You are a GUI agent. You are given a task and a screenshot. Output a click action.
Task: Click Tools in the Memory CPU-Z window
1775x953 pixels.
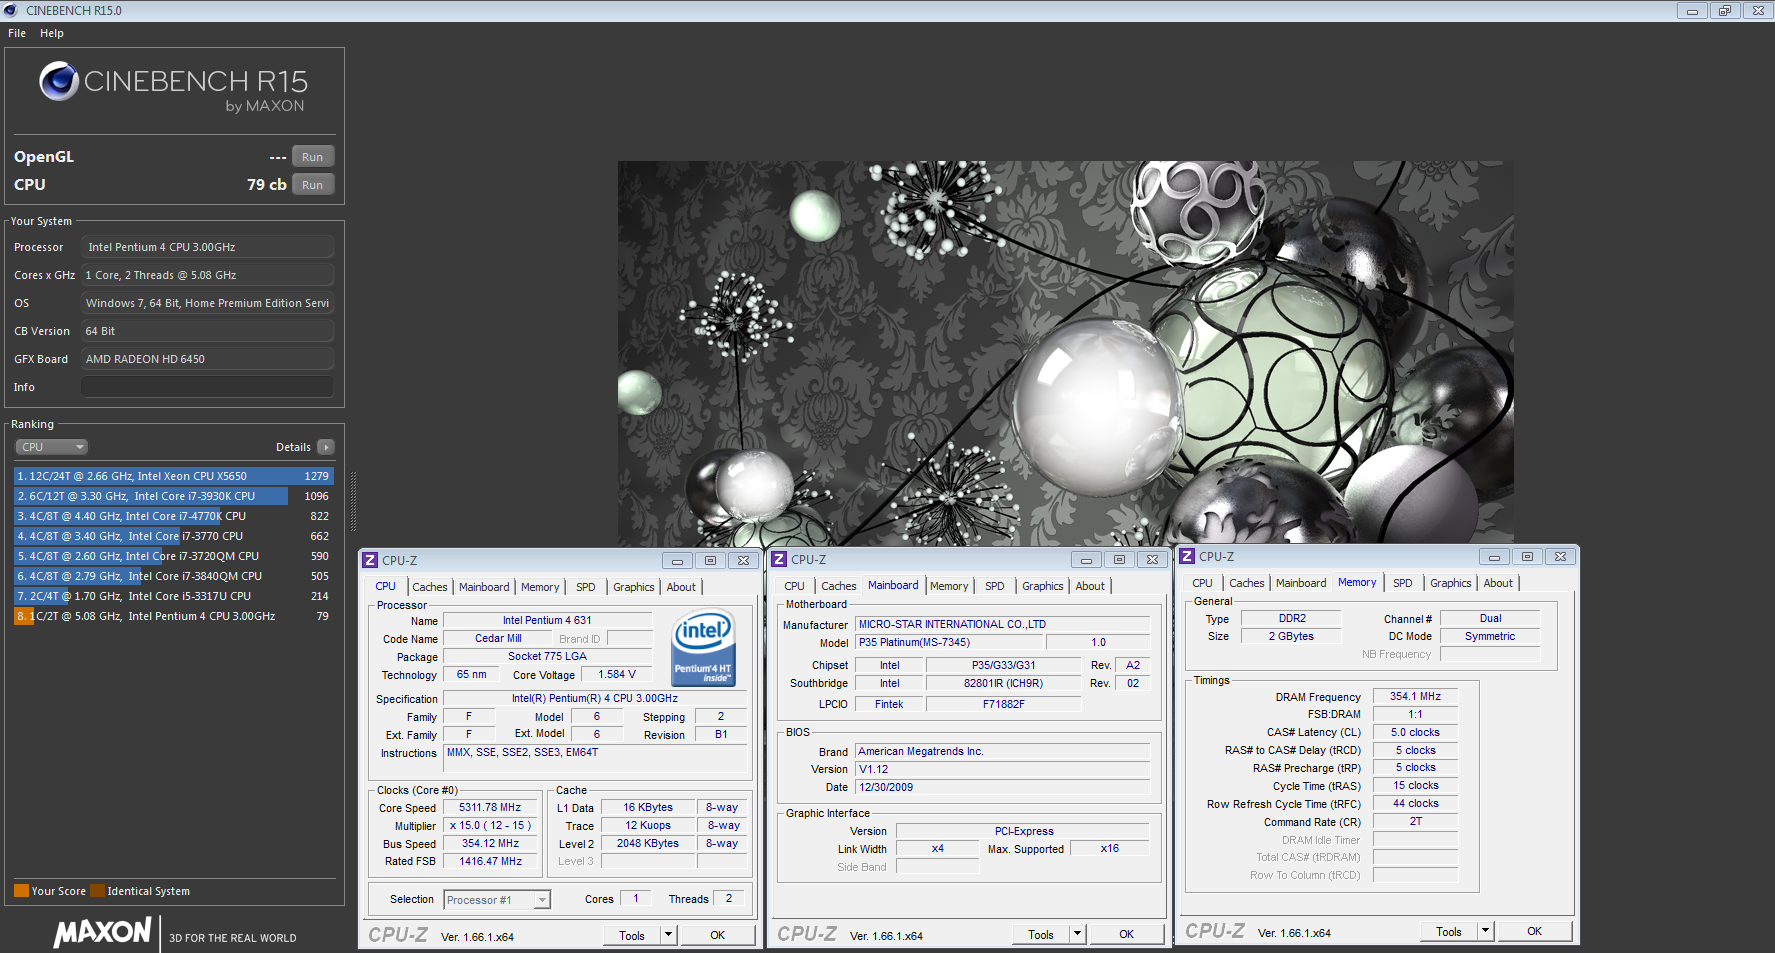coord(1449,931)
